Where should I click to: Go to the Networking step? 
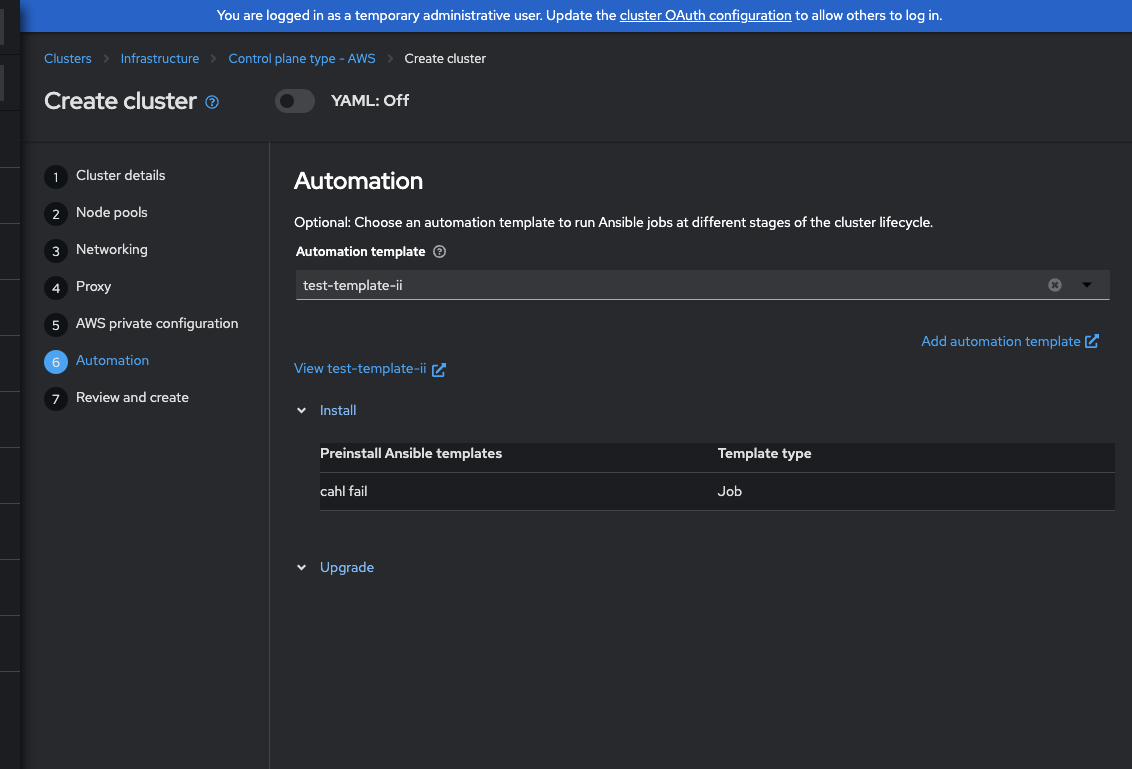(x=111, y=250)
